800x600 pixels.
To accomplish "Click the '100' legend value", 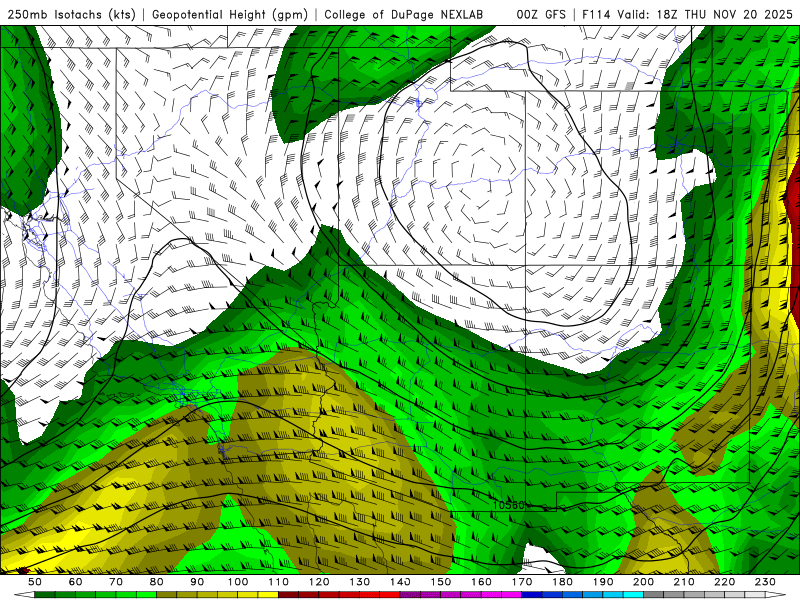I will 238,582.
